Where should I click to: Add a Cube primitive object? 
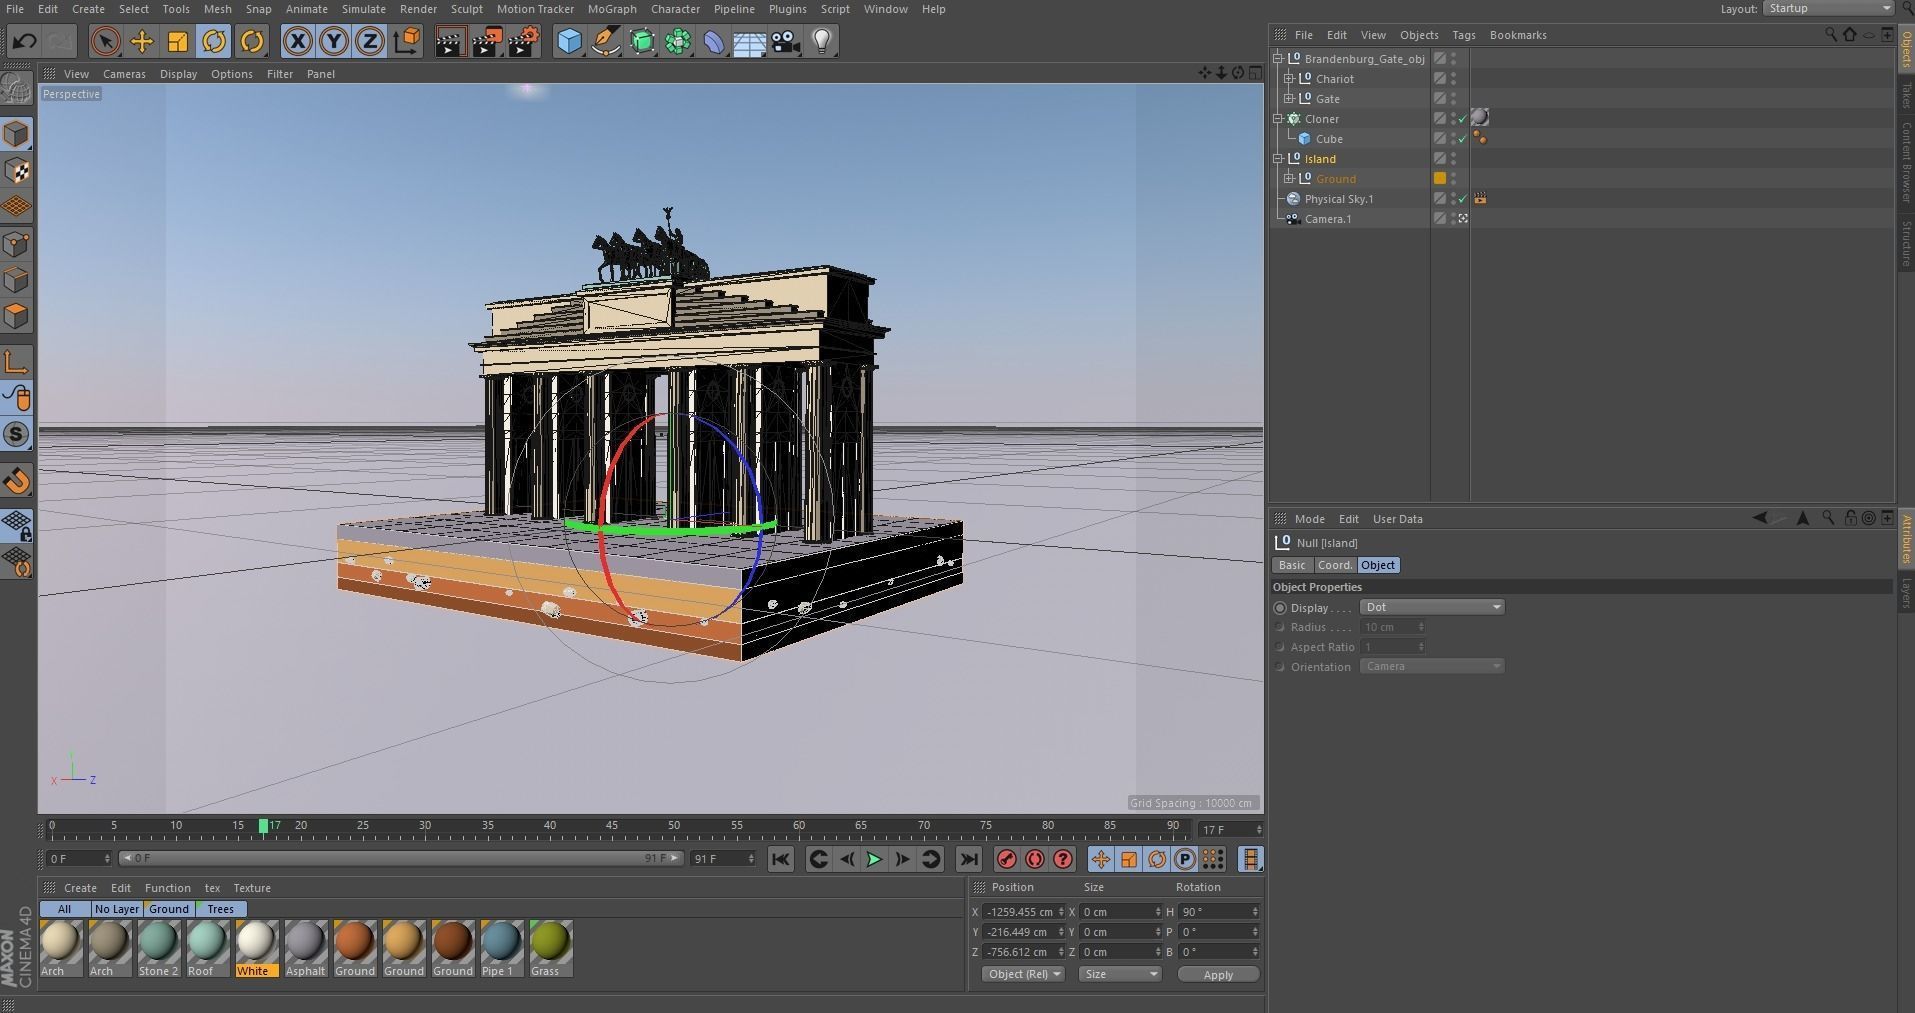569,41
